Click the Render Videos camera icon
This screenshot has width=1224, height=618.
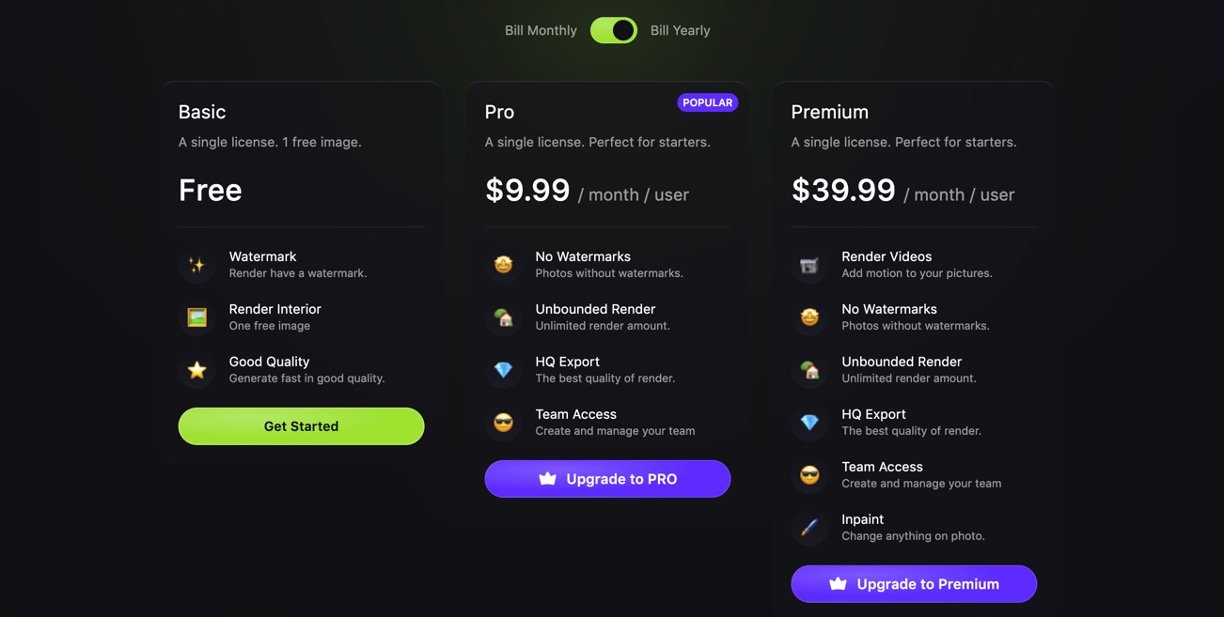pyautogui.click(x=809, y=265)
